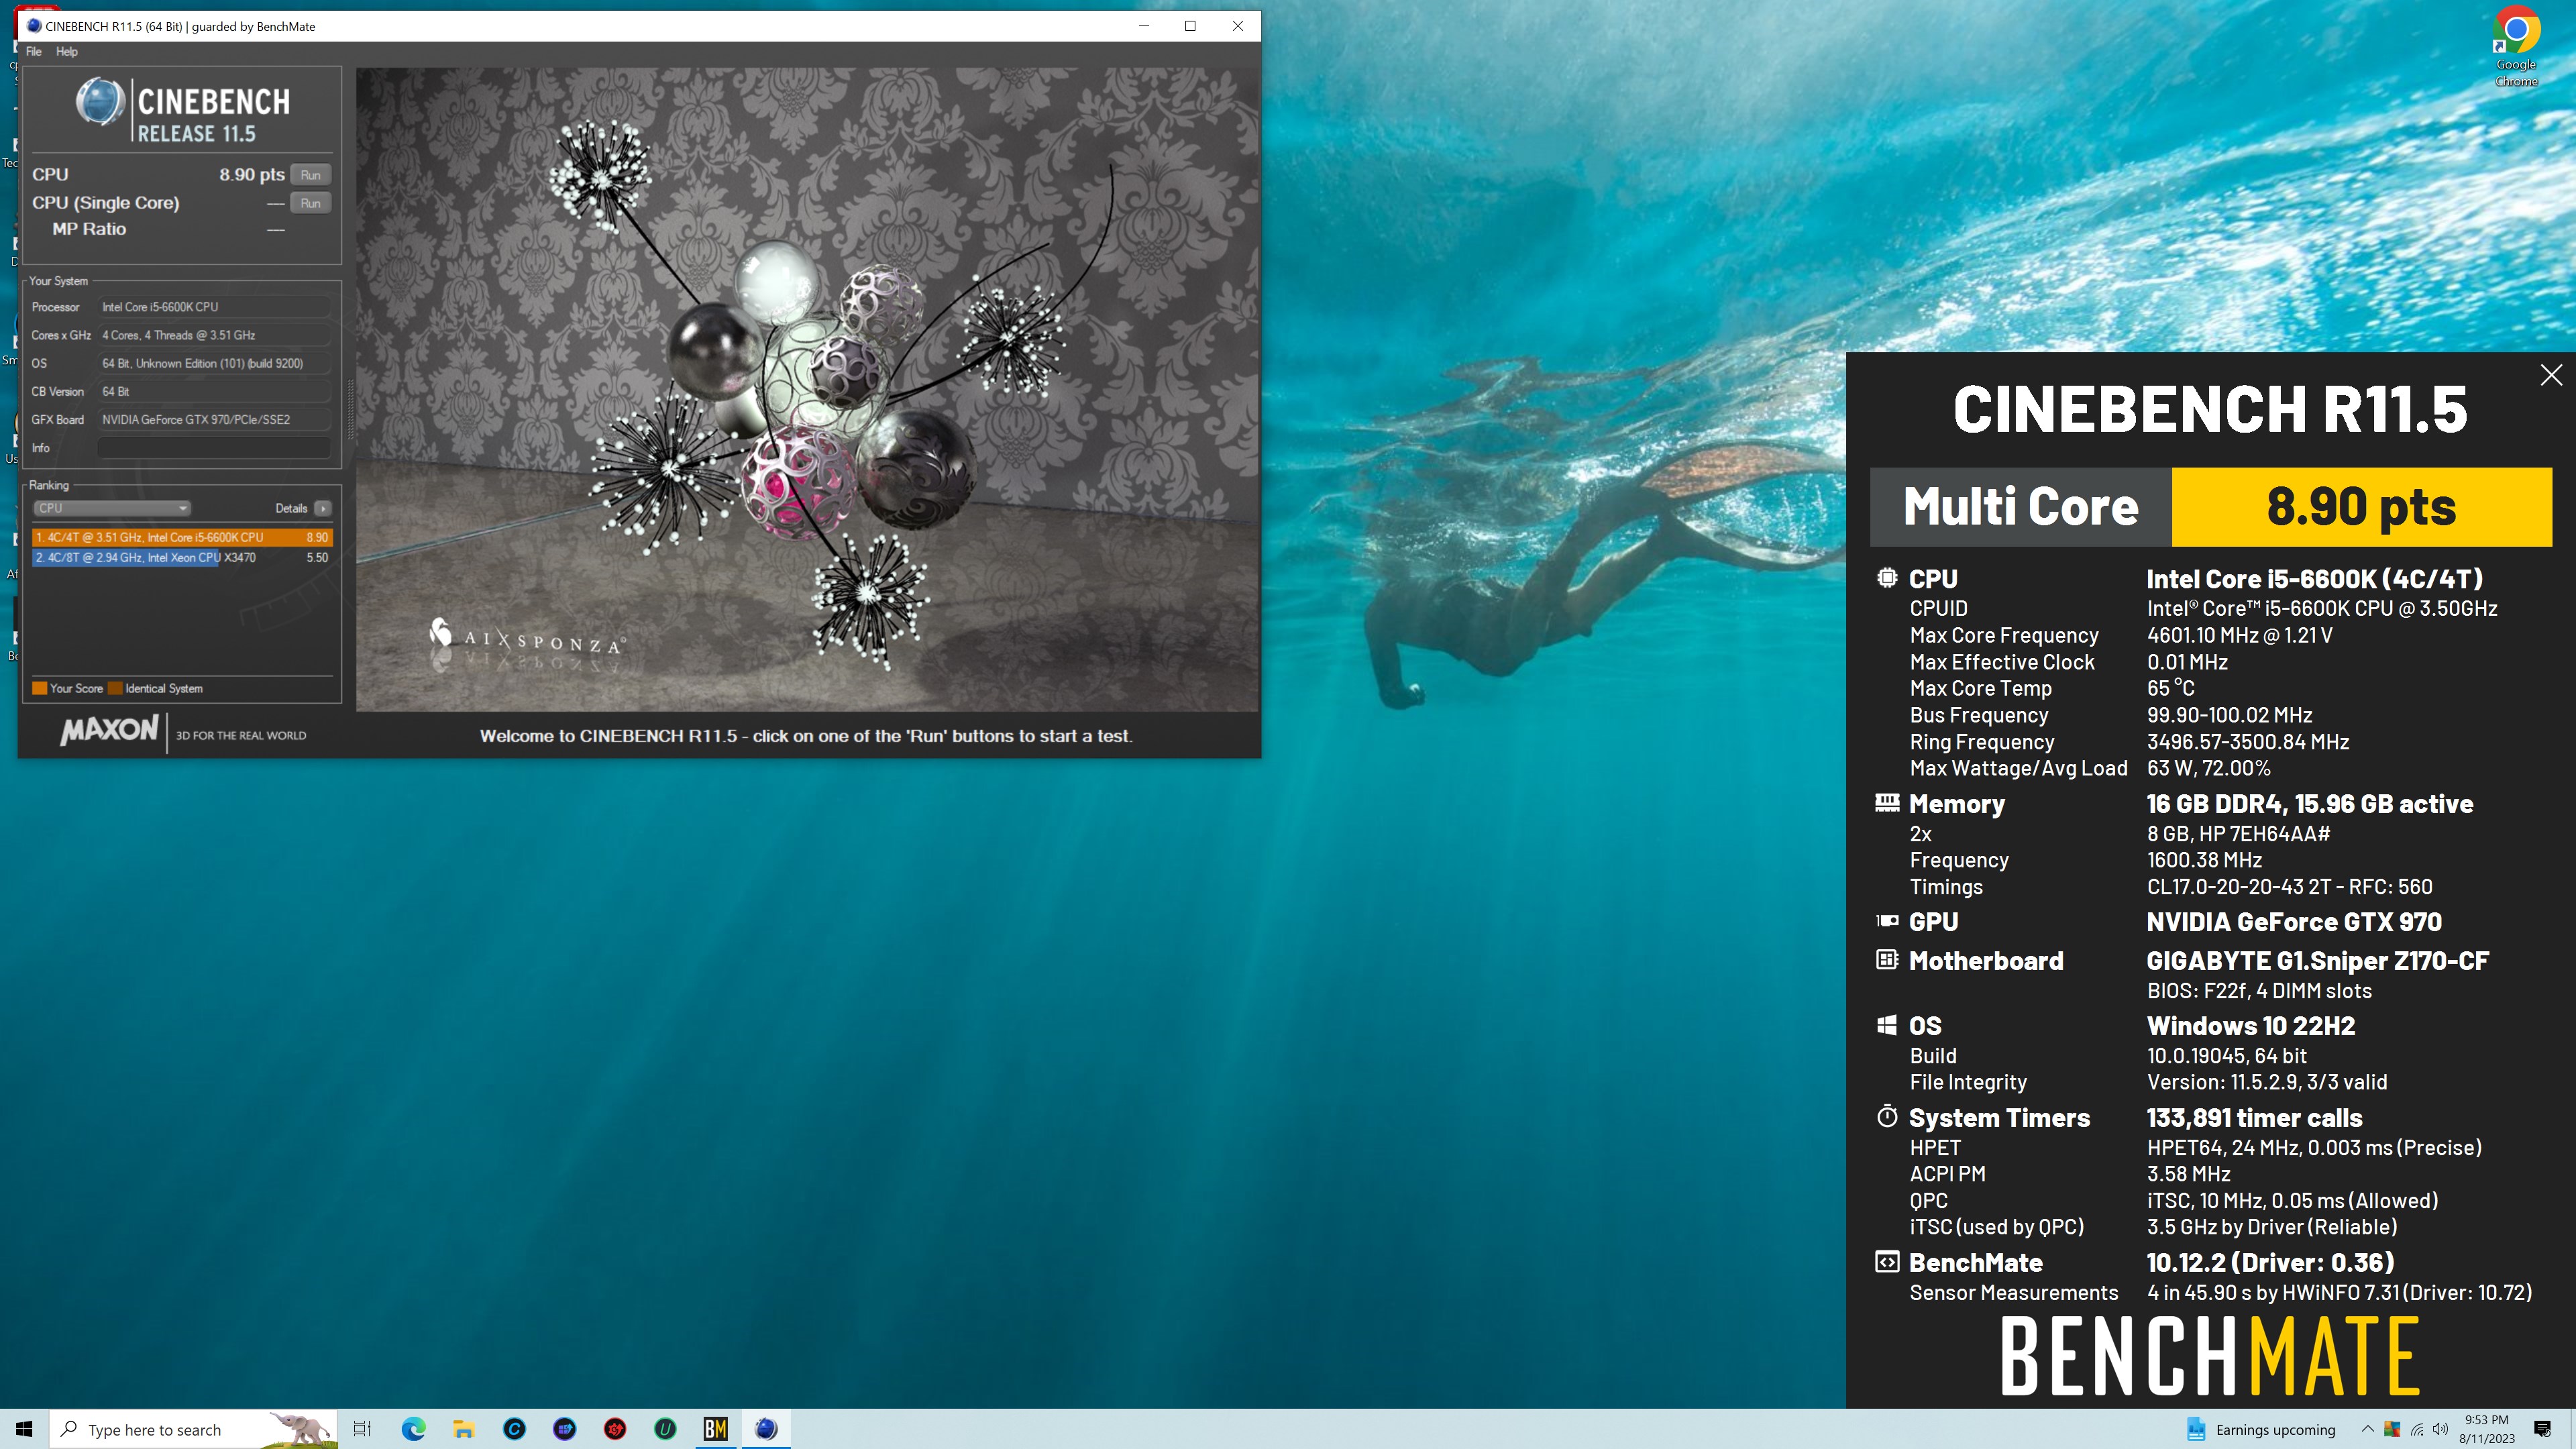Click the yellow 8.90 pts score box

[x=2361, y=507]
